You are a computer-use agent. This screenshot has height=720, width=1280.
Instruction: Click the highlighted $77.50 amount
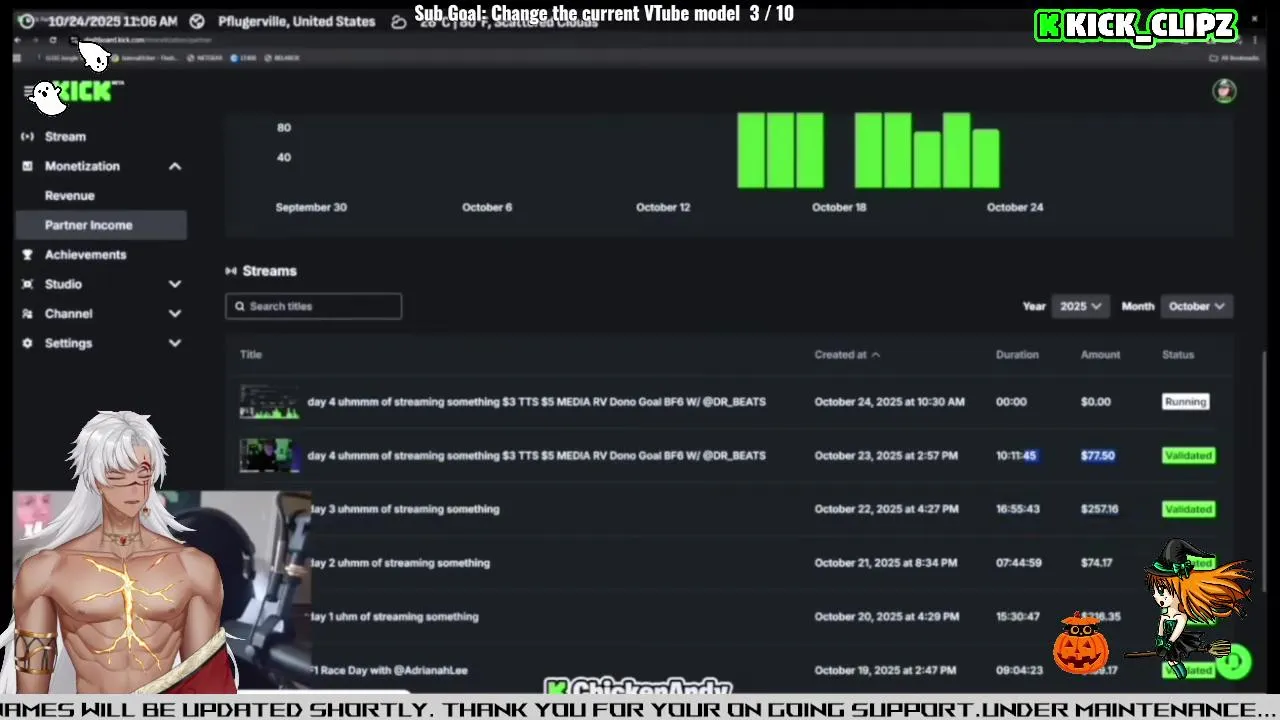[x=1097, y=456]
